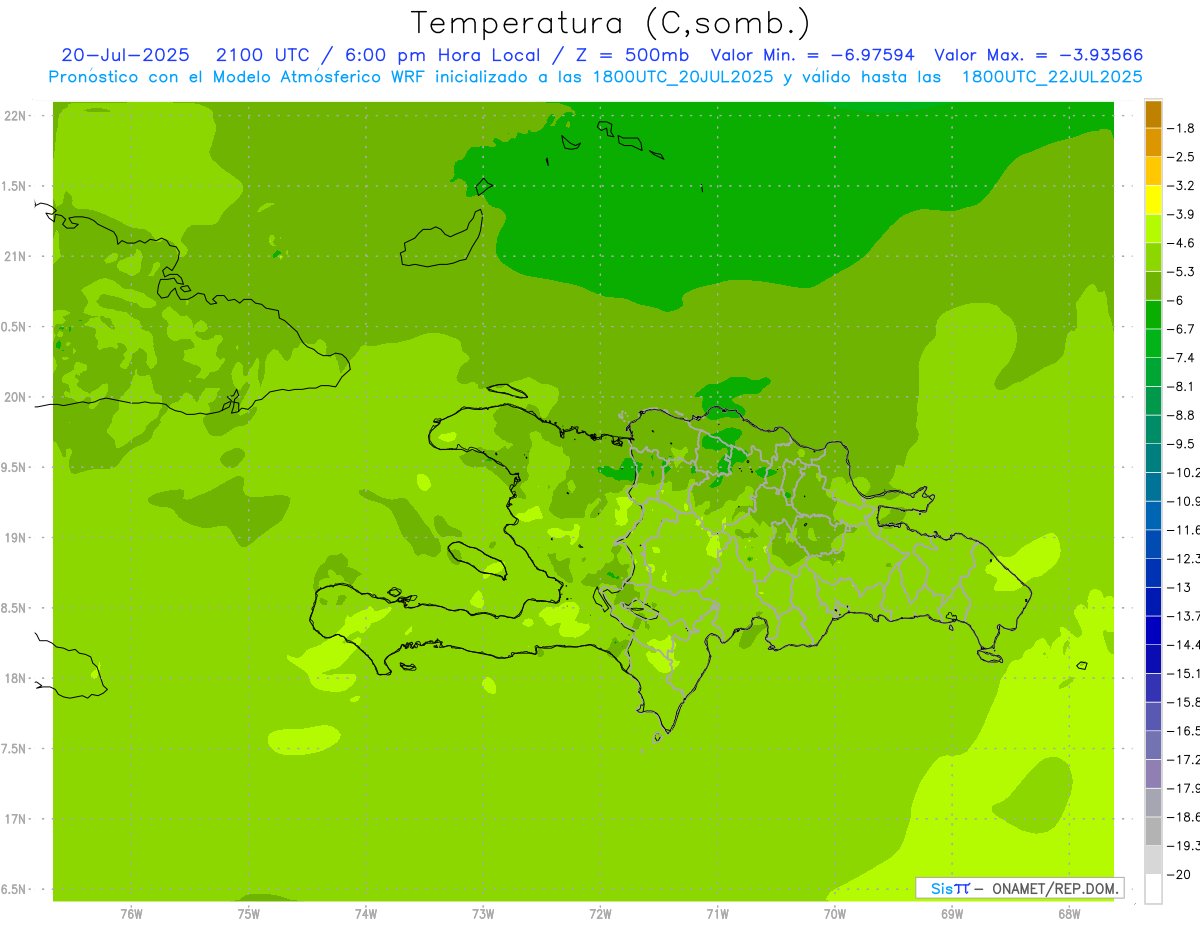Pick the yellow swatch between -3.2 and -3.9
1200x927 pixels.
pyautogui.click(x=1153, y=200)
